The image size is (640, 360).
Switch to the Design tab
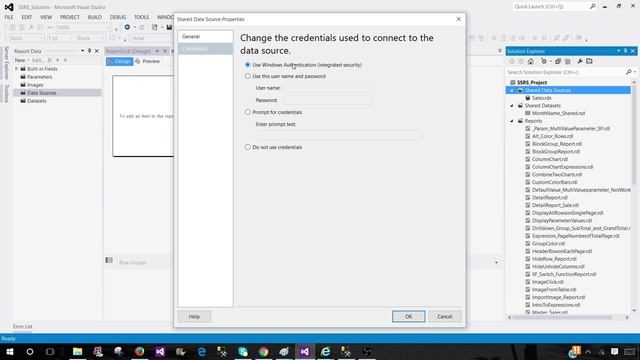(x=120, y=61)
